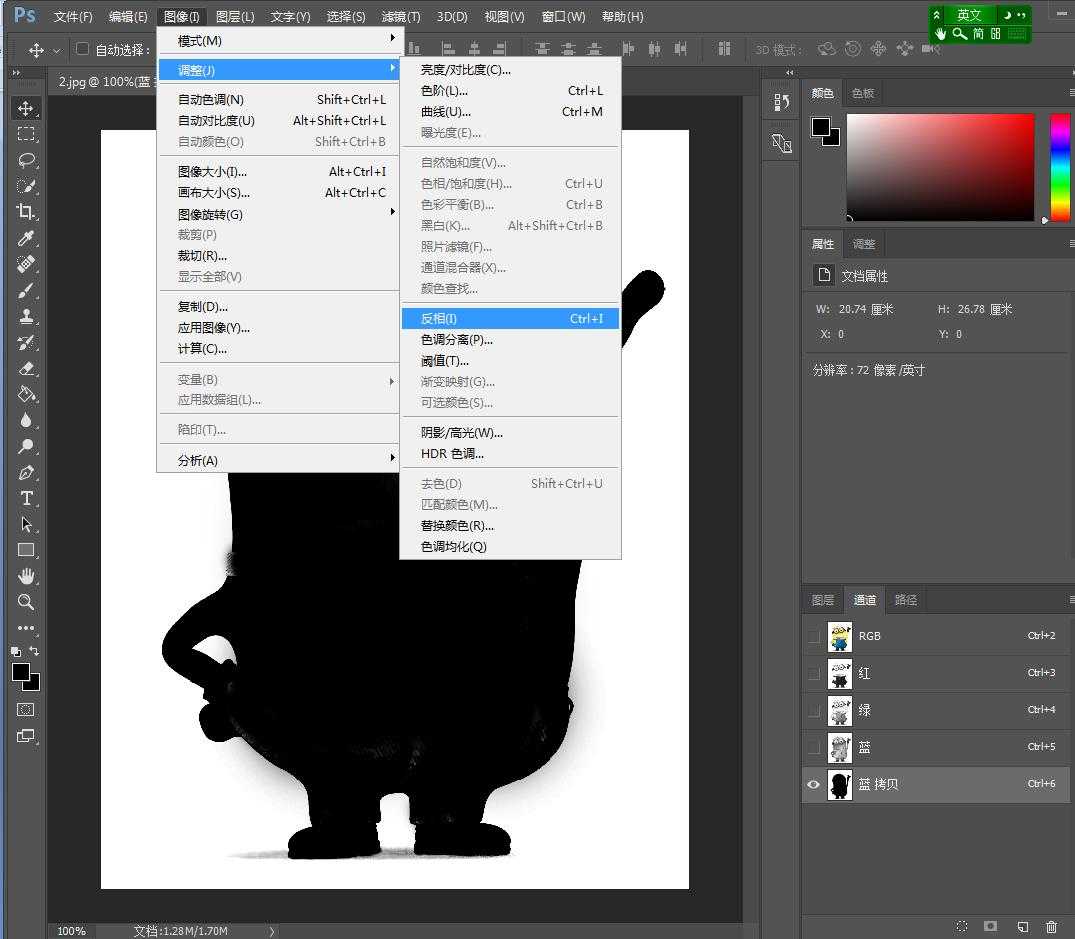Image resolution: width=1075 pixels, height=939 pixels.
Task: Select the Hand tool
Action: click(x=26, y=576)
